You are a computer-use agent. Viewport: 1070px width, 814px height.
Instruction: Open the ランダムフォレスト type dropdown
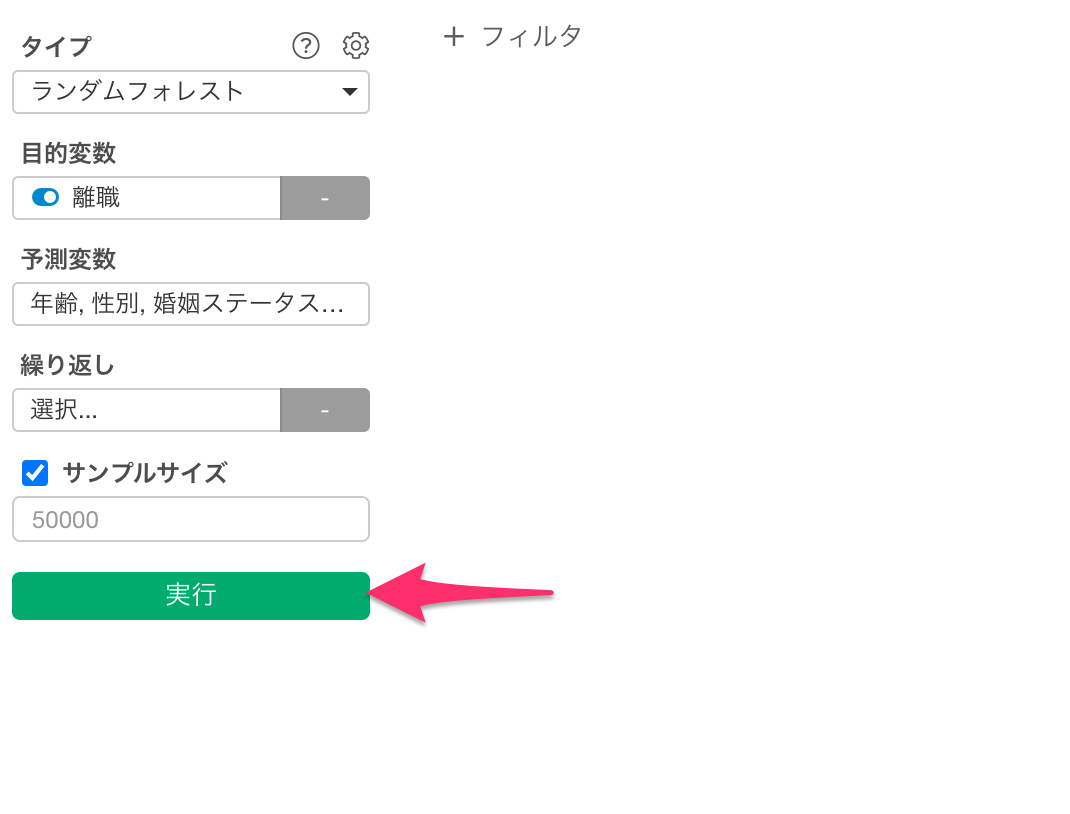tap(191, 91)
